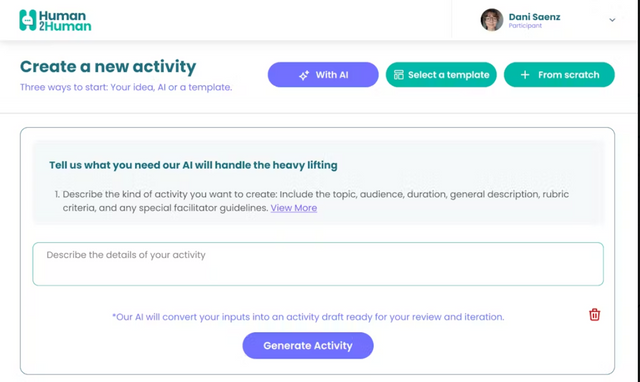
Task: Open the View More link
Action: pyautogui.click(x=293, y=208)
